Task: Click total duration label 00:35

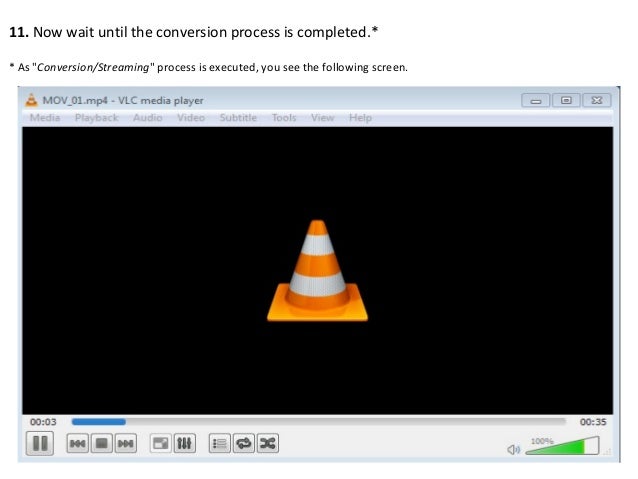Action: point(593,422)
